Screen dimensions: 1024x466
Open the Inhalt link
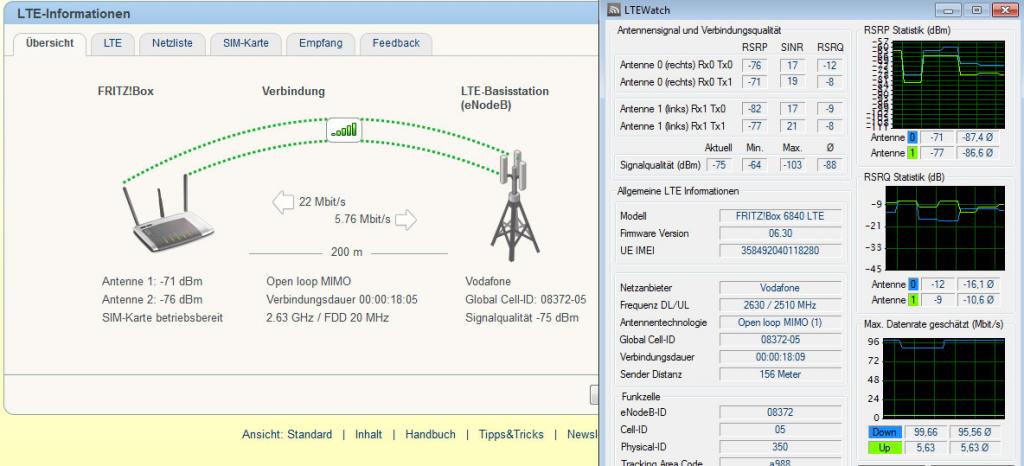click(368, 434)
